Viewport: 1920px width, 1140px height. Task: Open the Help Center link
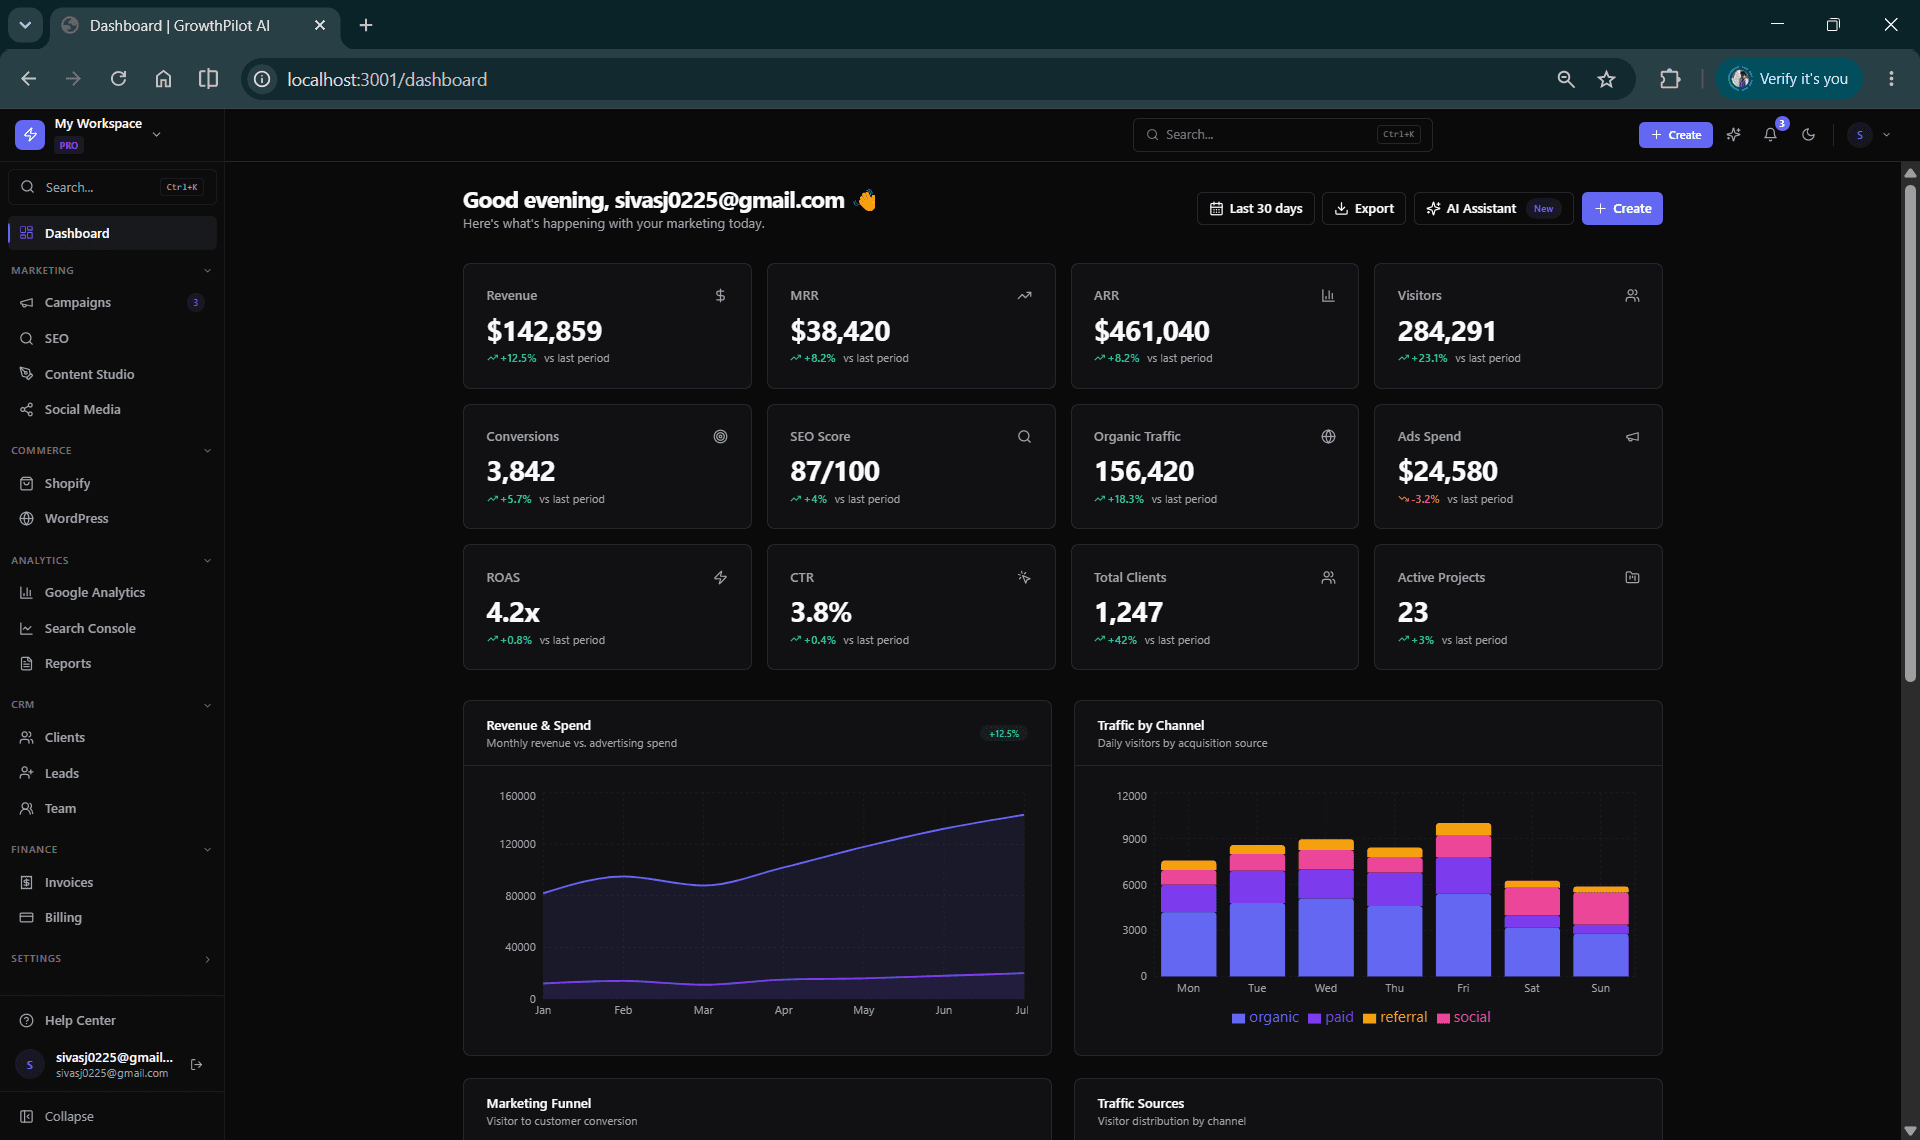click(x=112, y=1021)
